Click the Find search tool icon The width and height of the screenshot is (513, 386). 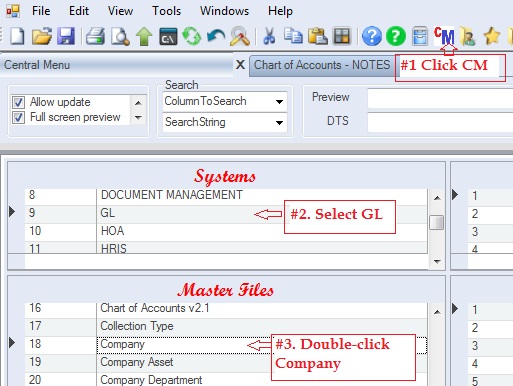pos(240,36)
